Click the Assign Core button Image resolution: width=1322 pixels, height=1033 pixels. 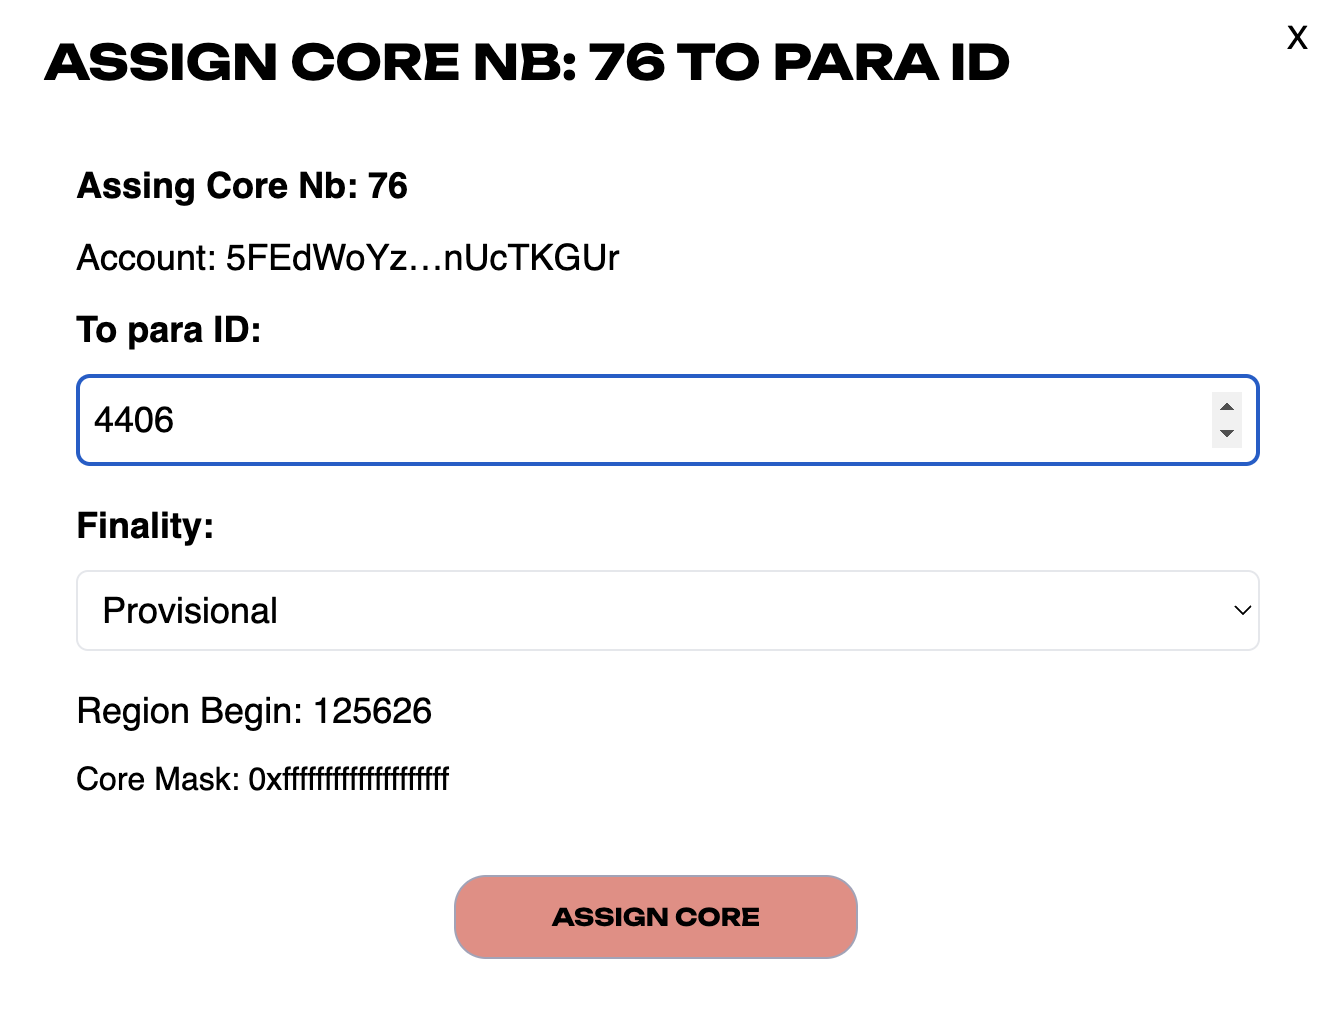(656, 917)
